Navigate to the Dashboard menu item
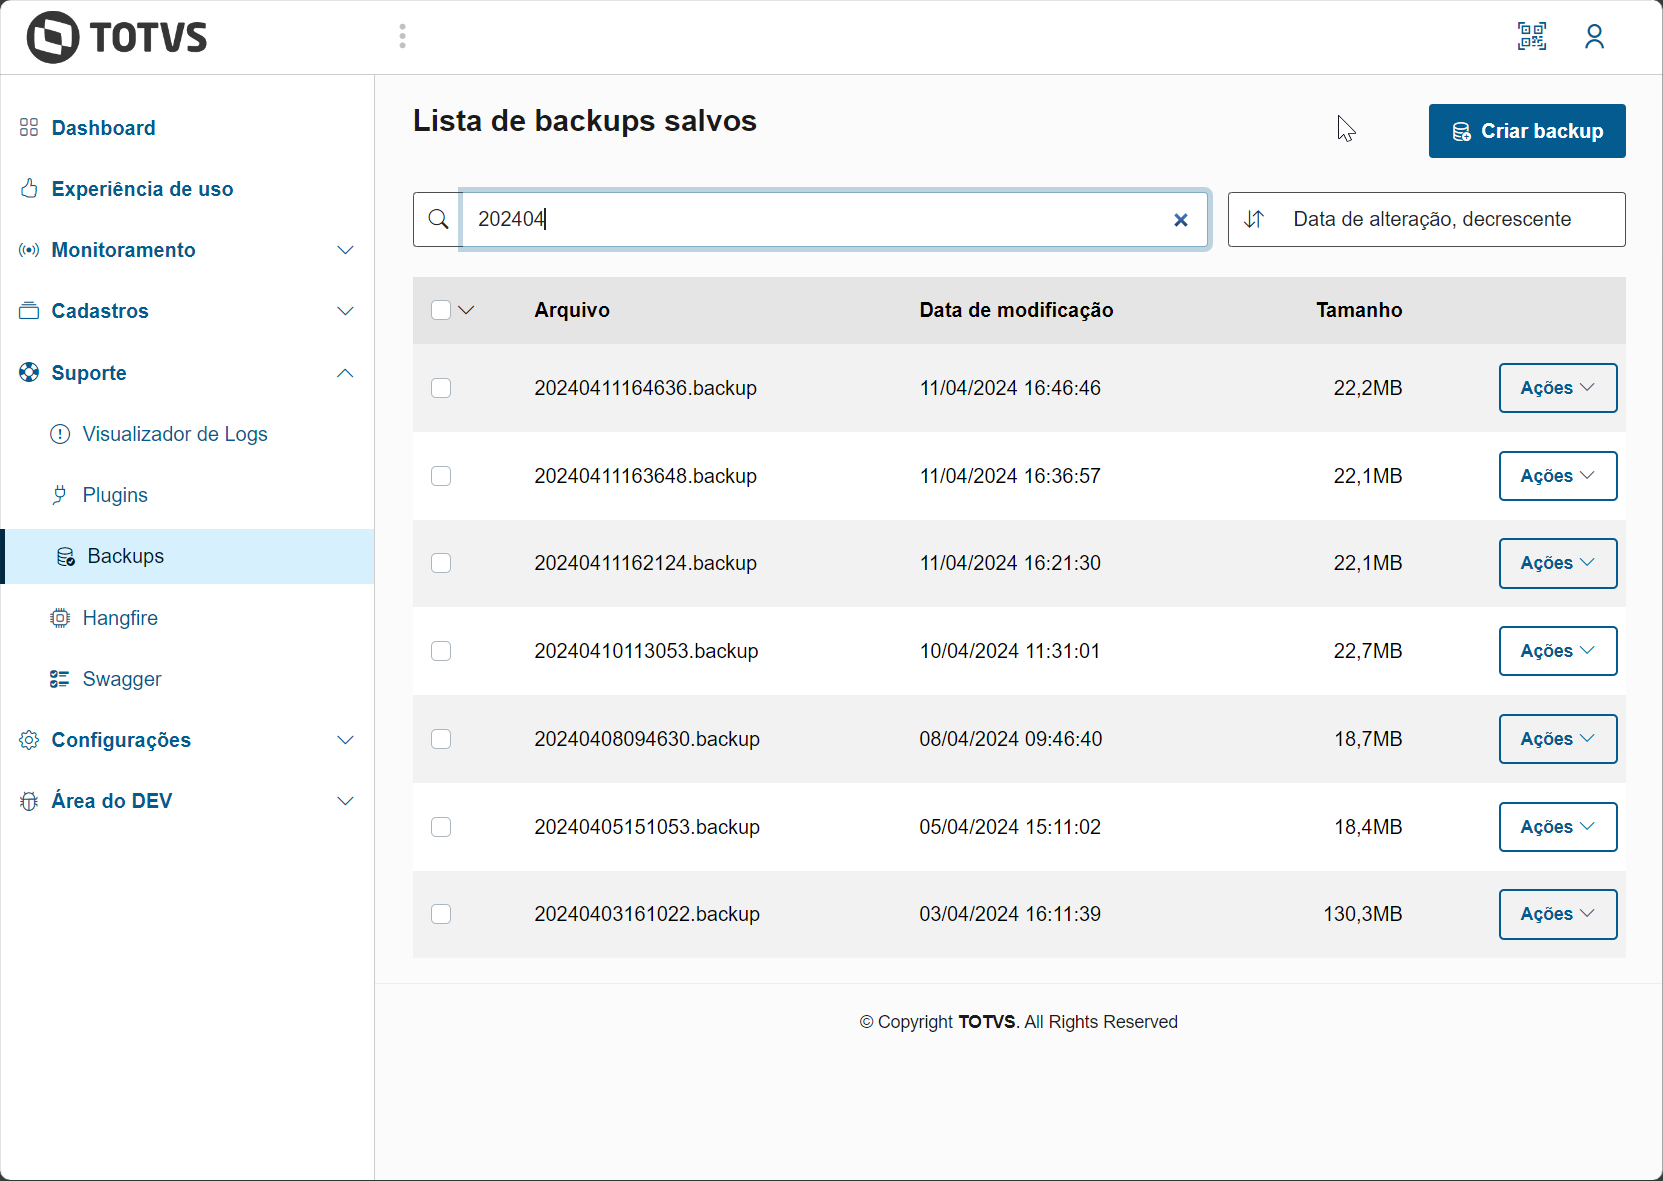 pyautogui.click(x=103, y=127)
